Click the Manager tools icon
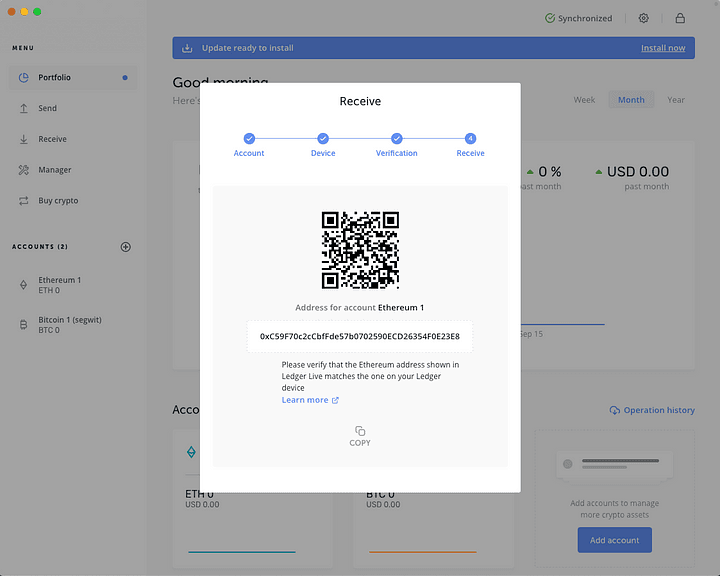This screenshot has height=576, width=720. point(23,170)
